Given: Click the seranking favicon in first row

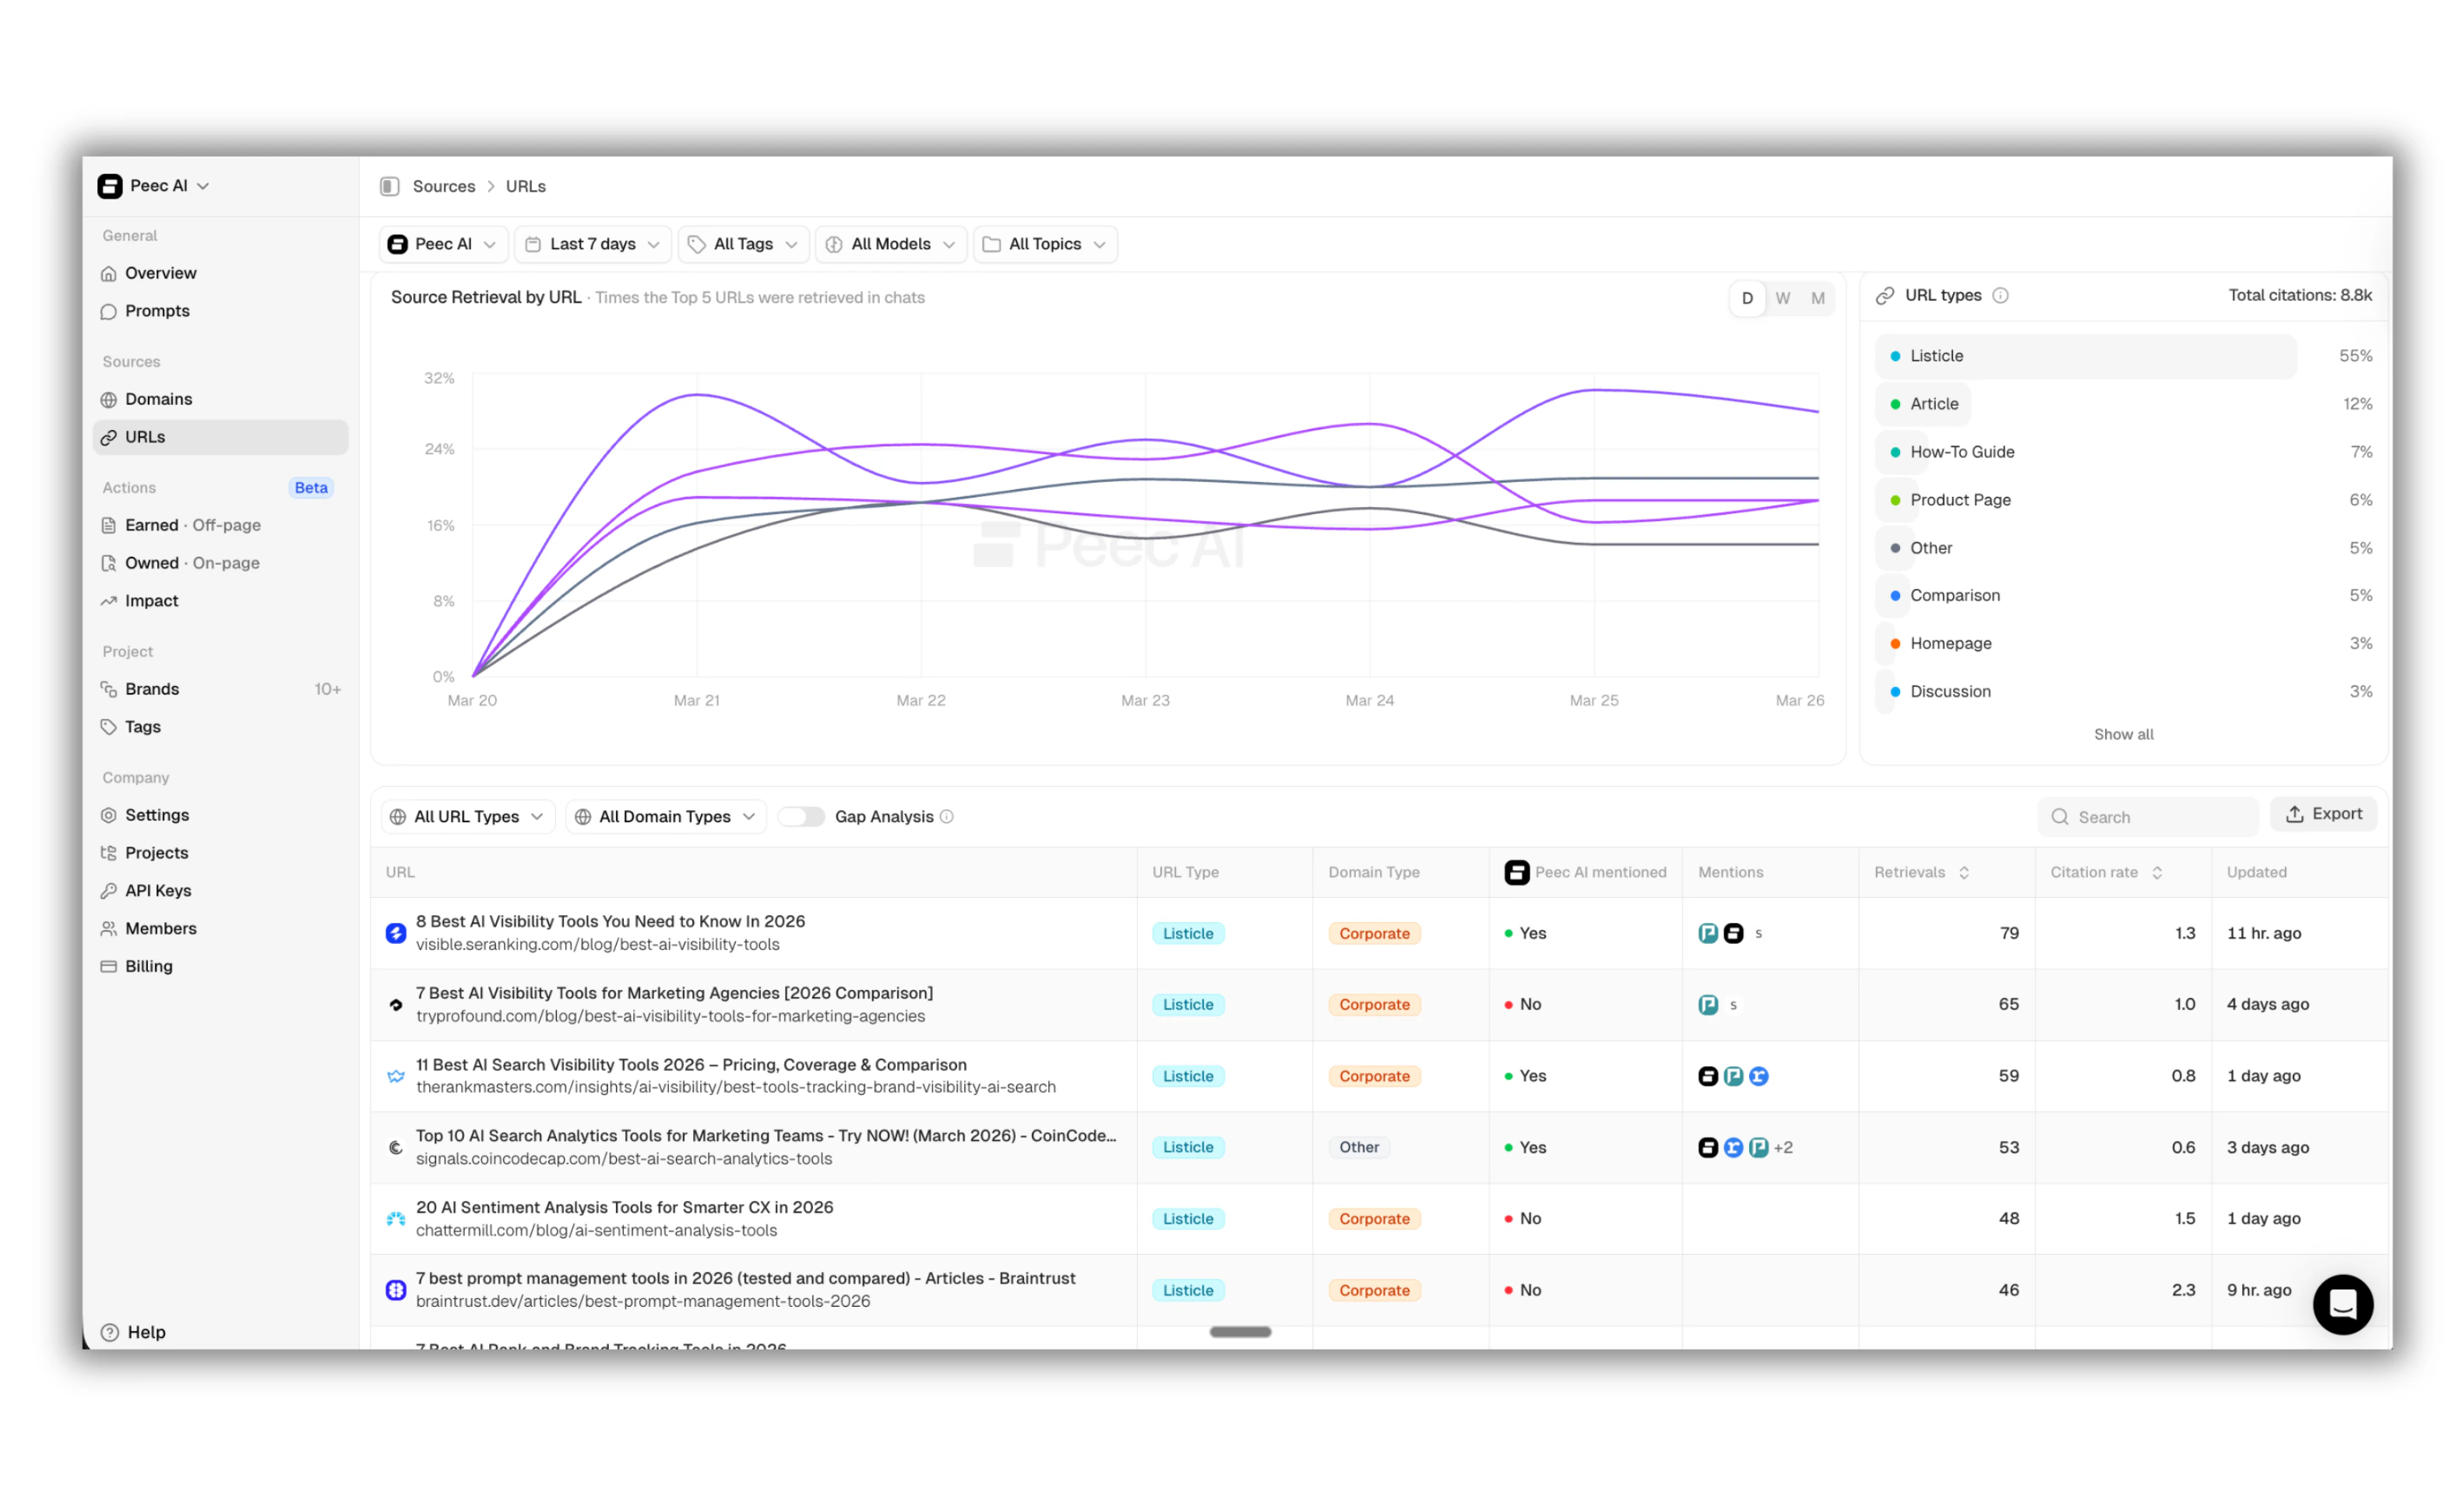Looking at the screenshot, I should click(396, 932).
